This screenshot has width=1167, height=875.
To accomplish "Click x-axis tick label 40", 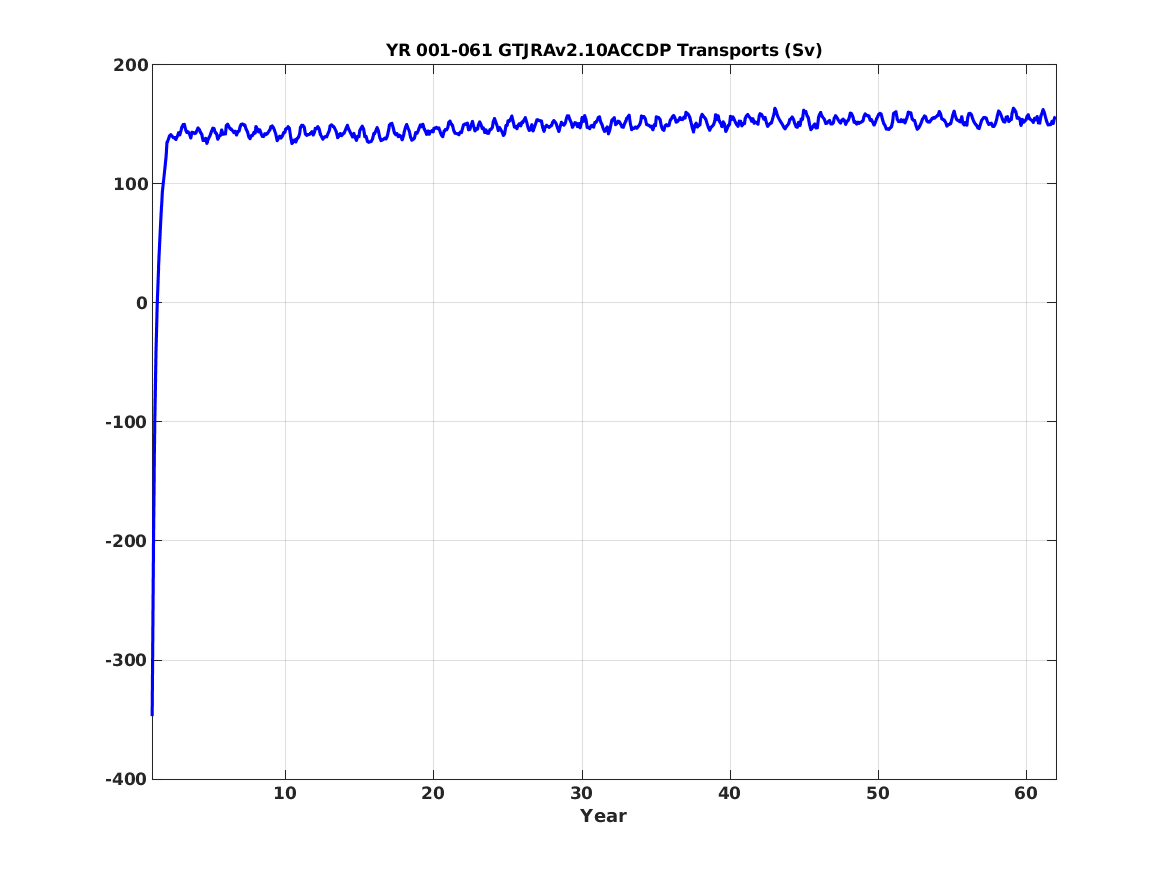I will pos(729,793).
